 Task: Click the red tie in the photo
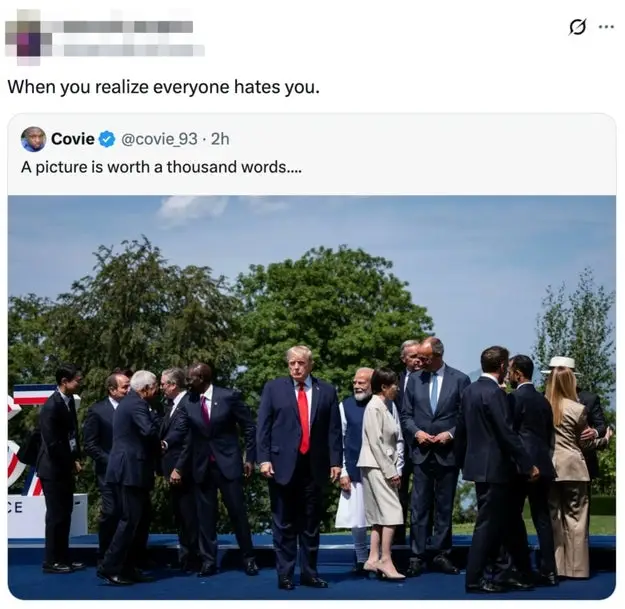coord(303,417)
